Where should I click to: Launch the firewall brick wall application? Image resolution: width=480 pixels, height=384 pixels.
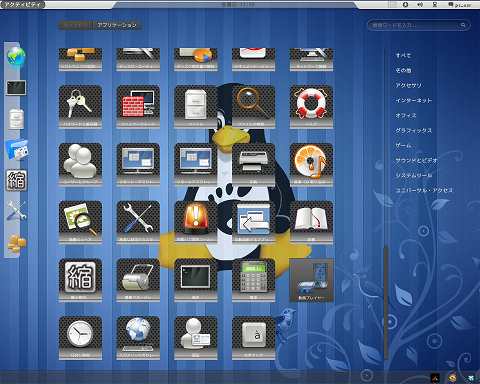pyautogui.click(x=138, y=107)
